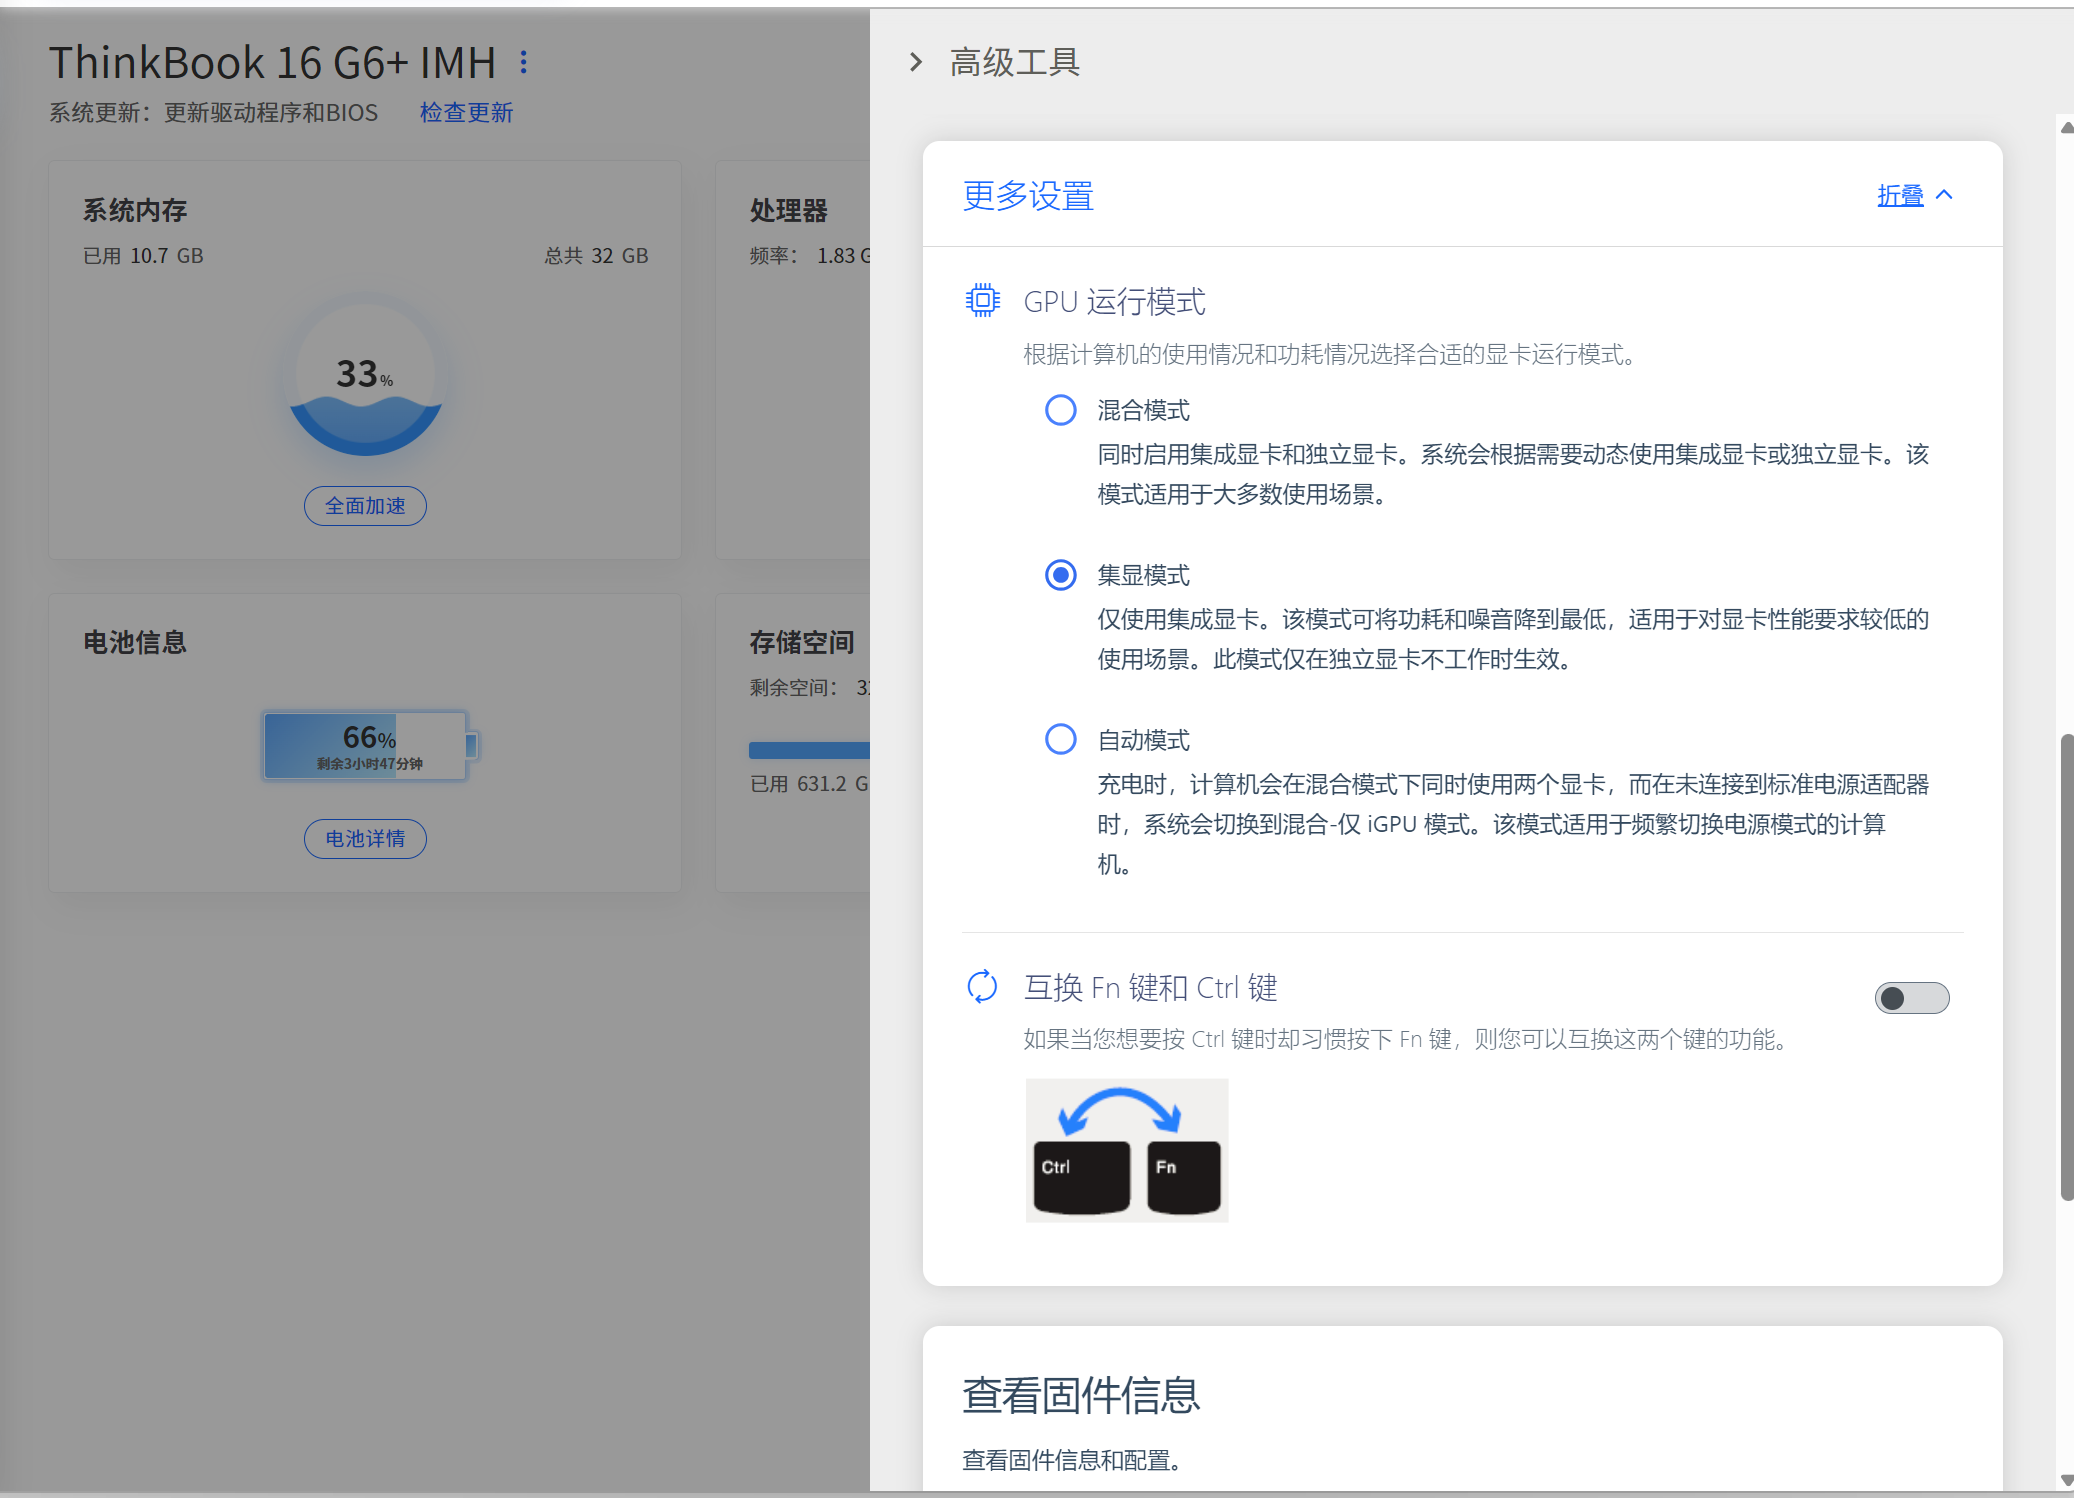2074x1498 pixels.
Task: Click the 系统内存 card title
Action: [x=135, y=210]
